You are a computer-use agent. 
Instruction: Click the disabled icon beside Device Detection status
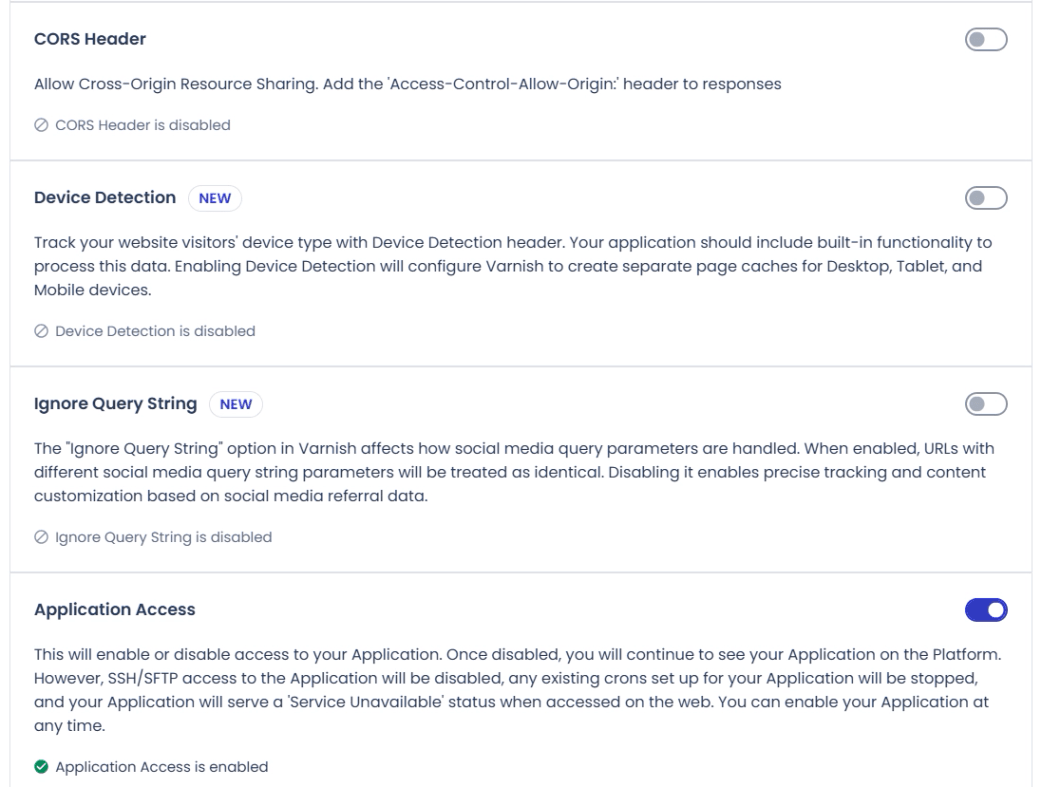pyautogui.click(x=41, y=332)
